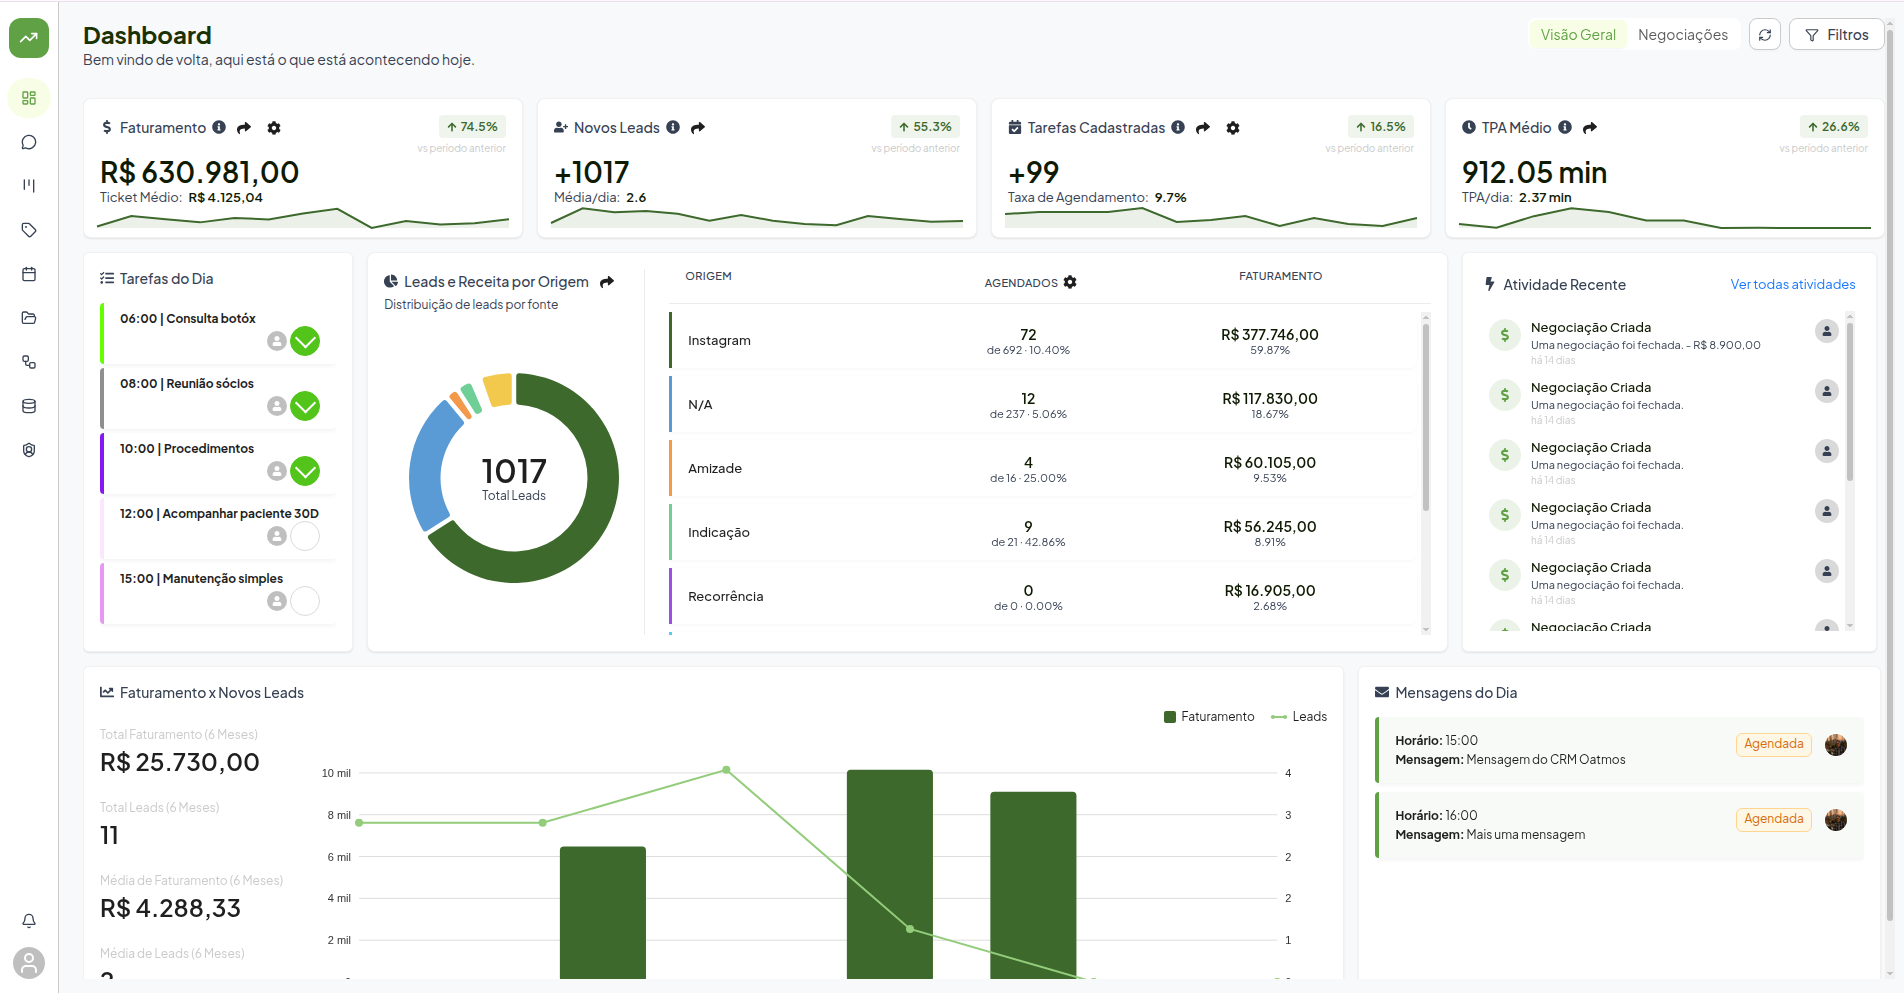The image size is (1904, 993).
Task: Click share arrow on Novos Leads card
Action: point(698,128)
